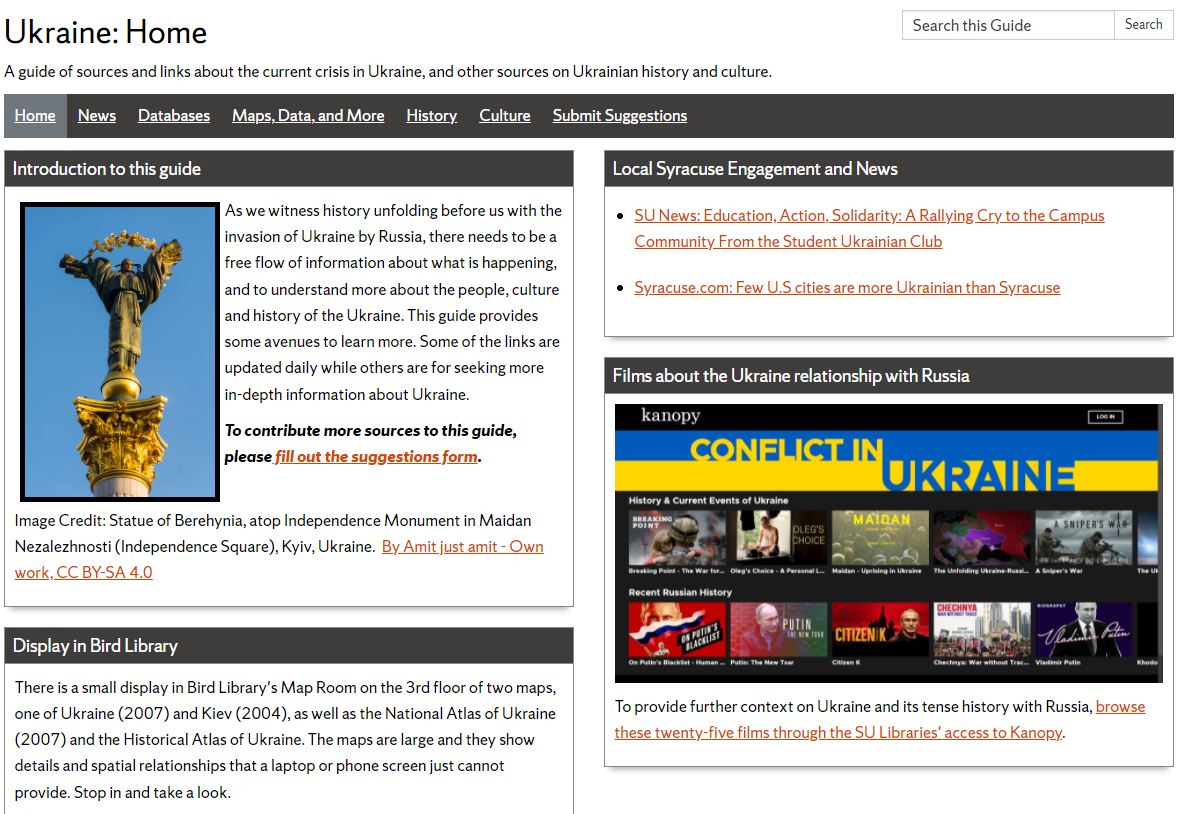Select the Breaking Point film thumbnail
Image resolution: width=1191 pixels, height=814 pixels.
point(676,538)
